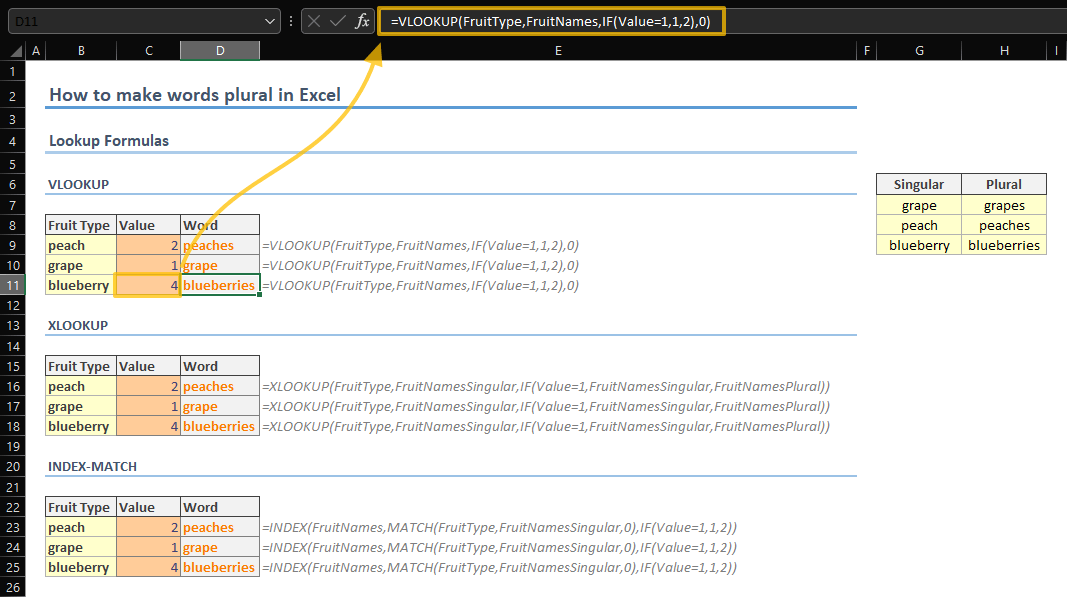The image size is (1067, 597).
Task: Click the XLOOKUP section heading cell
Action: [78, 326]
